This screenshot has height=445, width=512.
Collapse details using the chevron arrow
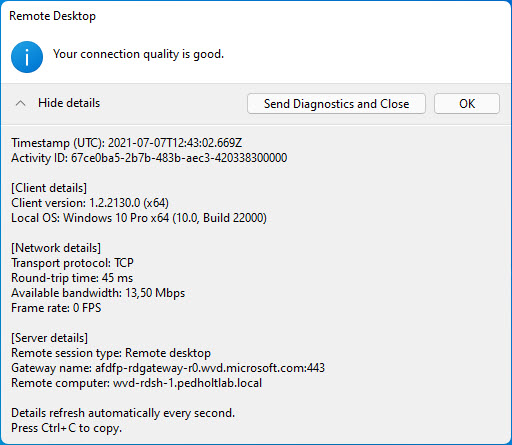[20, 103]
